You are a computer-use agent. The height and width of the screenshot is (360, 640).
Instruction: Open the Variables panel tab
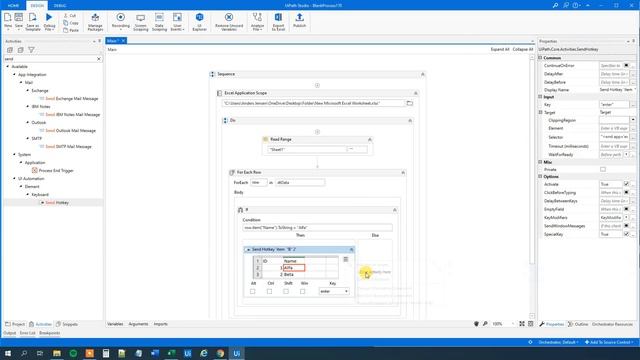[x=115, y=324]
